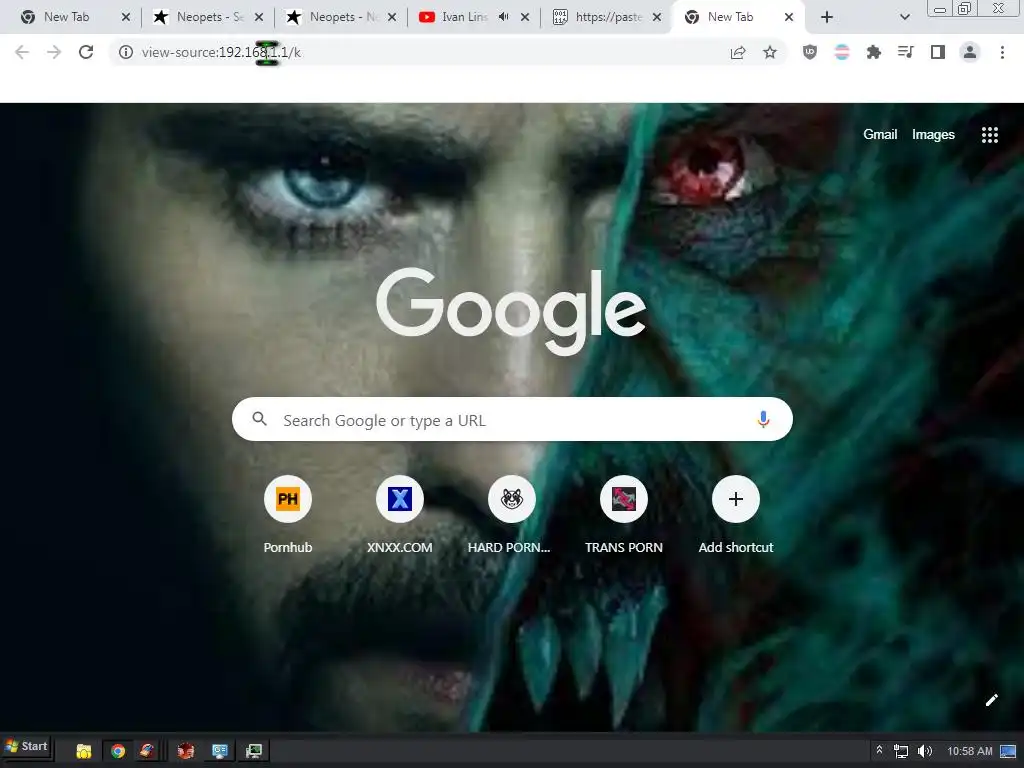Screen dimensions: 1024x768
Task: Open the volume speaker tray icon
Action: tap(925, 751)
